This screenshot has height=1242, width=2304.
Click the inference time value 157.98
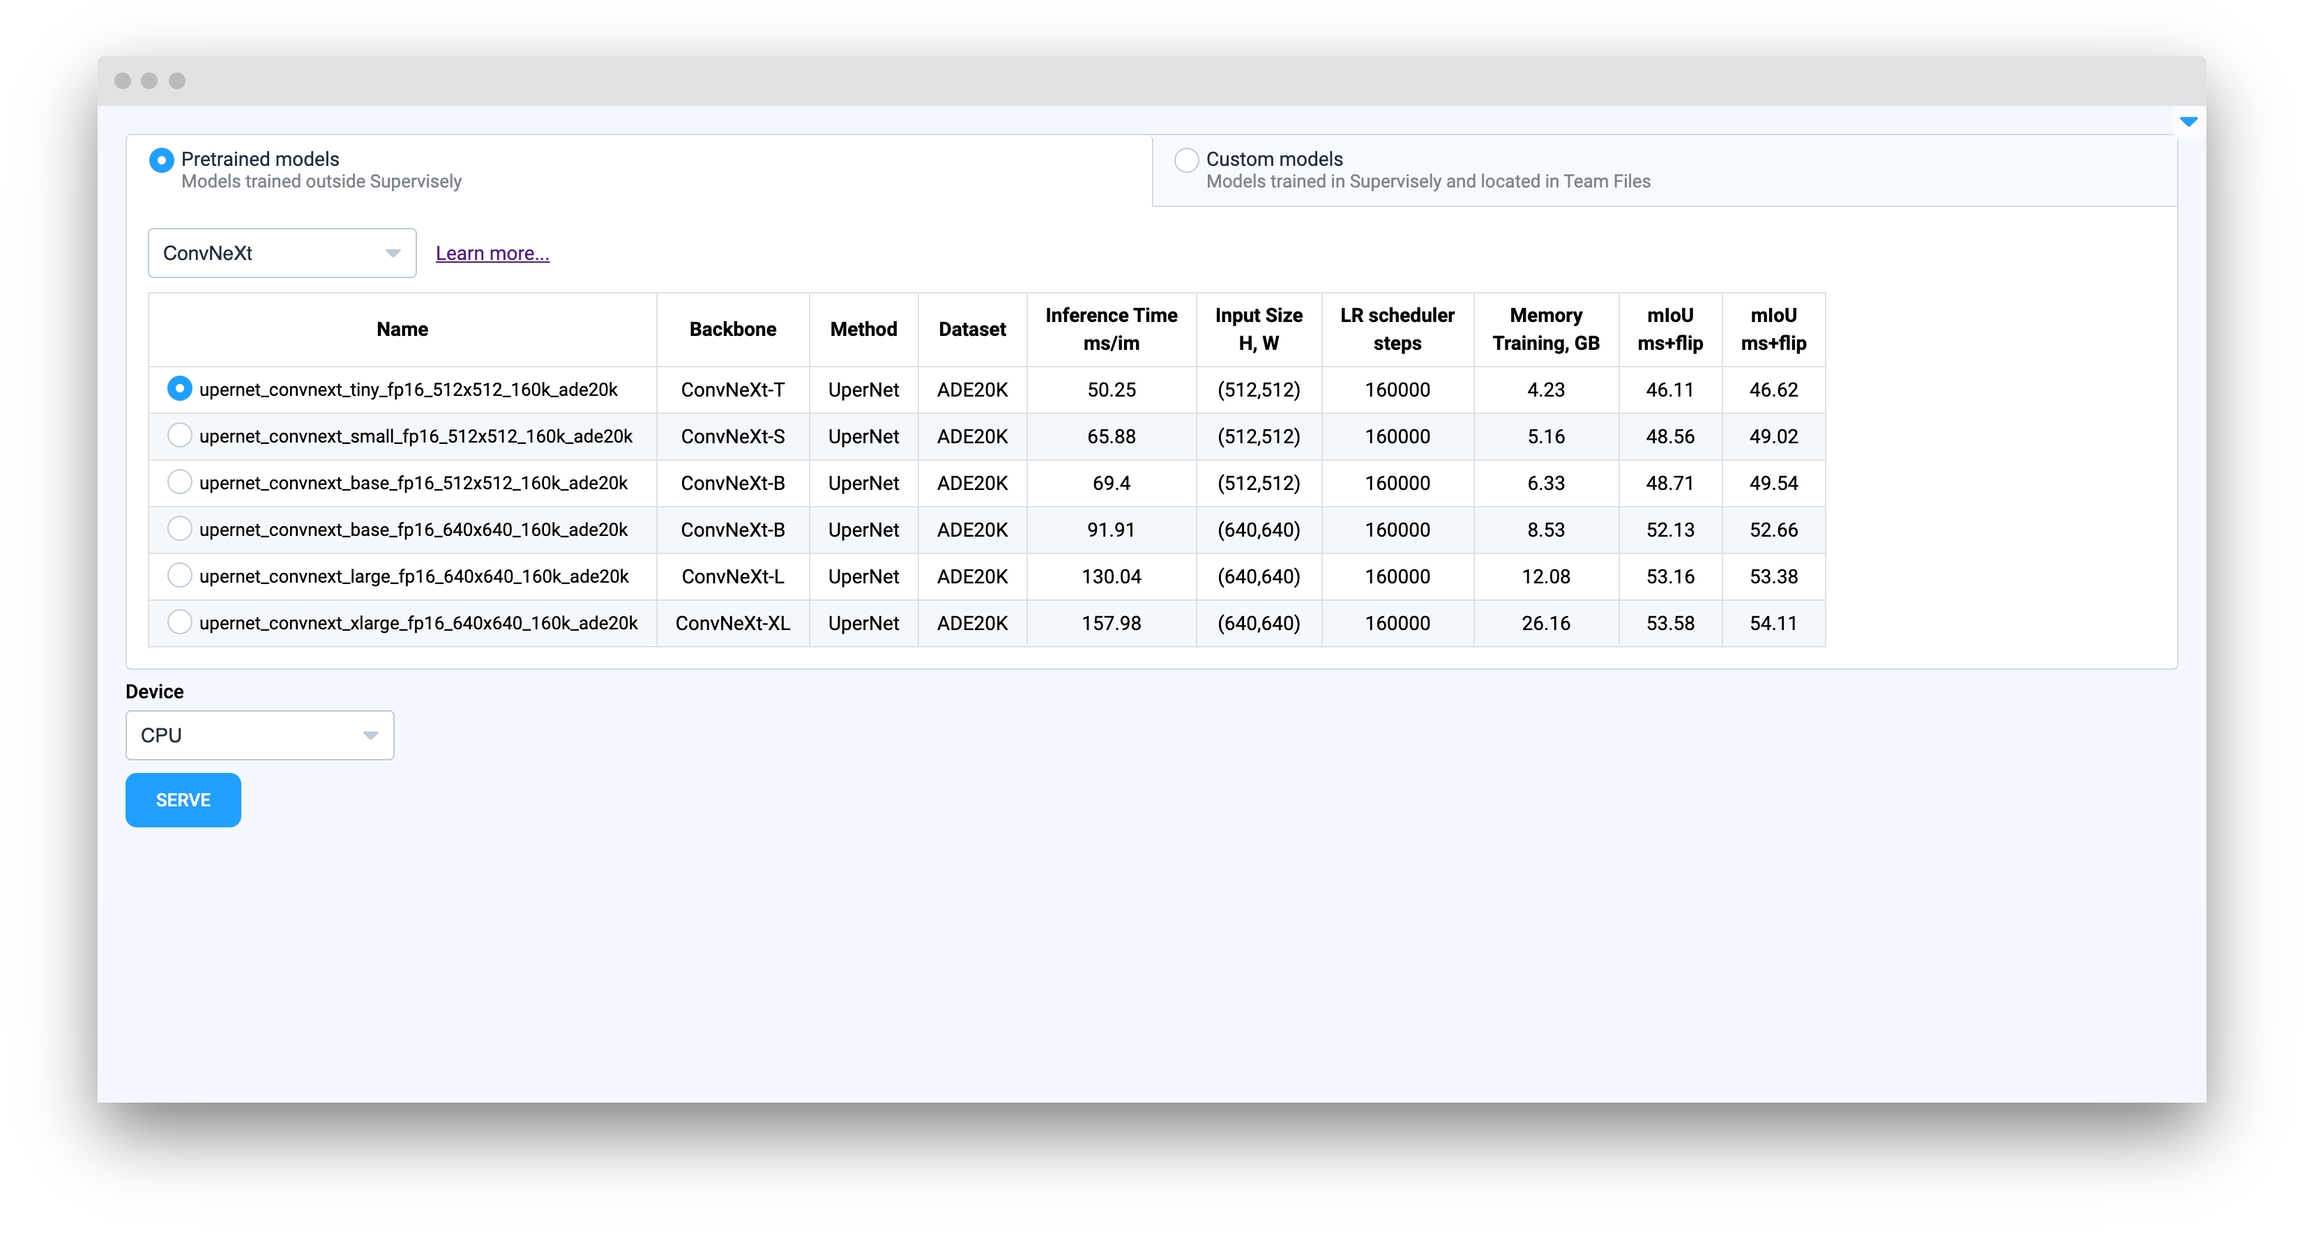(1111, 623)
